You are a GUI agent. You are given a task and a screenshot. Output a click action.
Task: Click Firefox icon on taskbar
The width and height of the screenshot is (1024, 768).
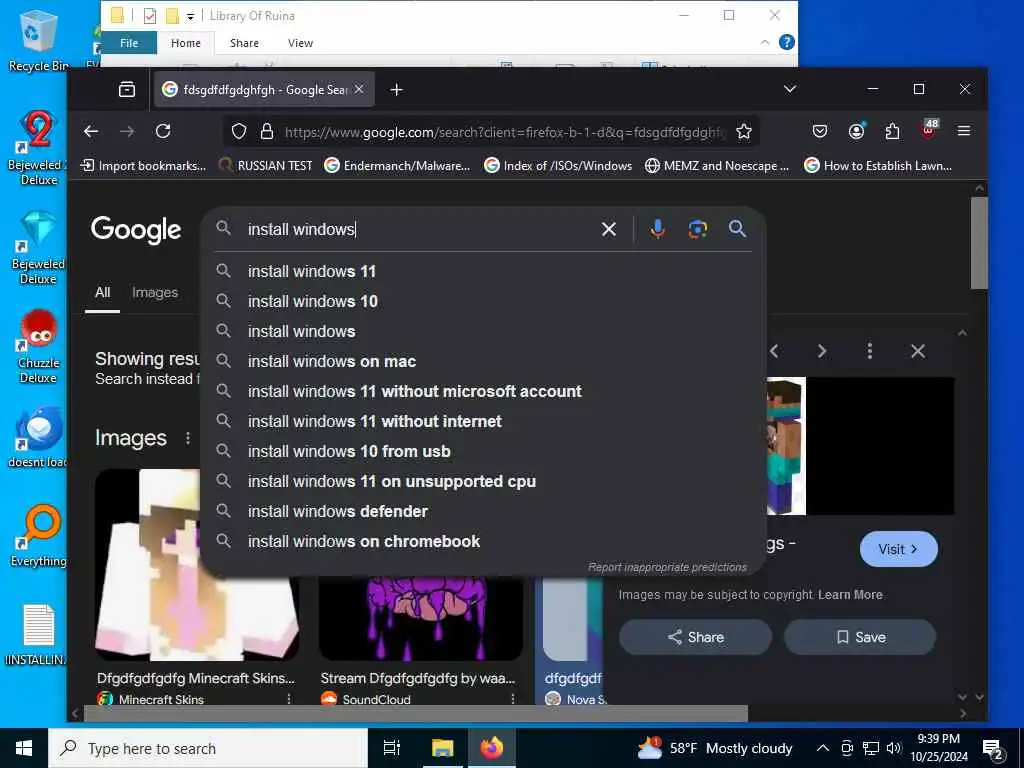(x=492, y=748)
